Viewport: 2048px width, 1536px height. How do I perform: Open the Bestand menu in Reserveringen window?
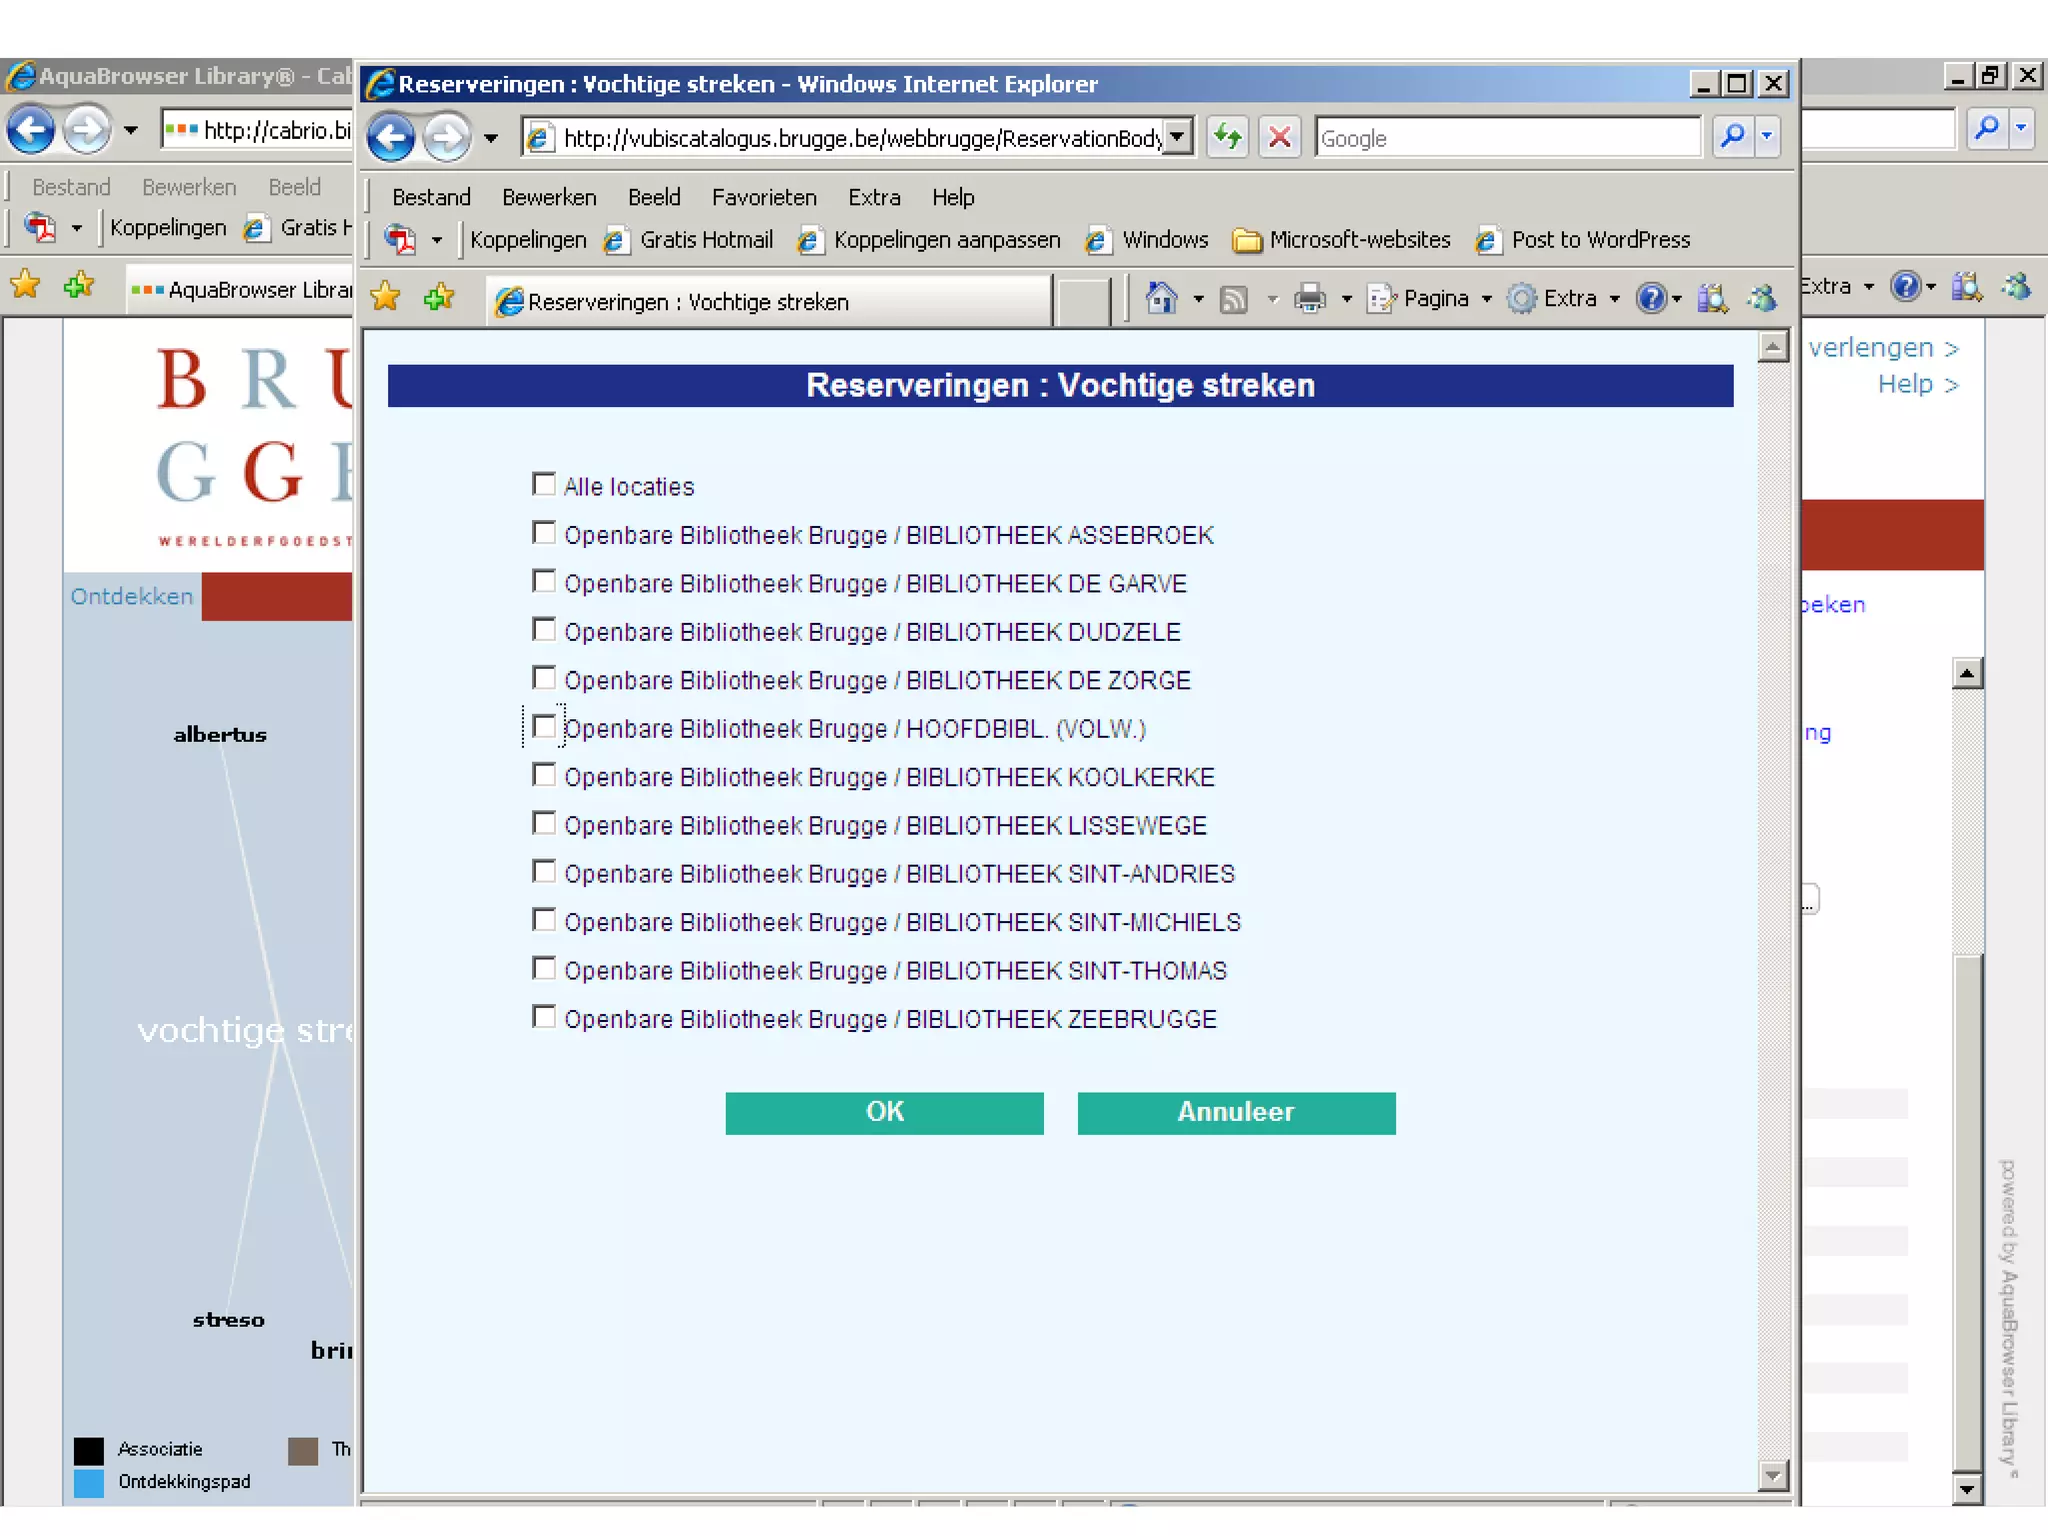click(x=430, y=197)
